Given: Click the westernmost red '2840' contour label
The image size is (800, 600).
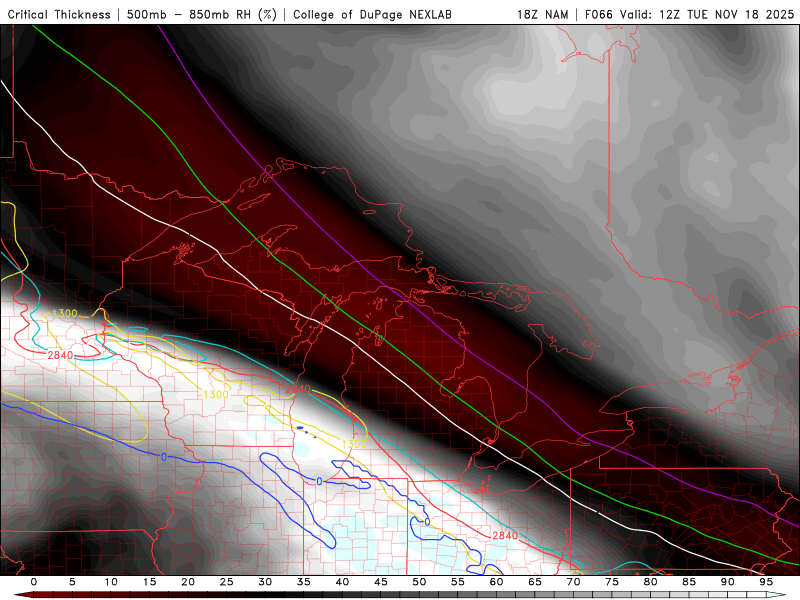Looking at the screenshot, I should (60, 355).
